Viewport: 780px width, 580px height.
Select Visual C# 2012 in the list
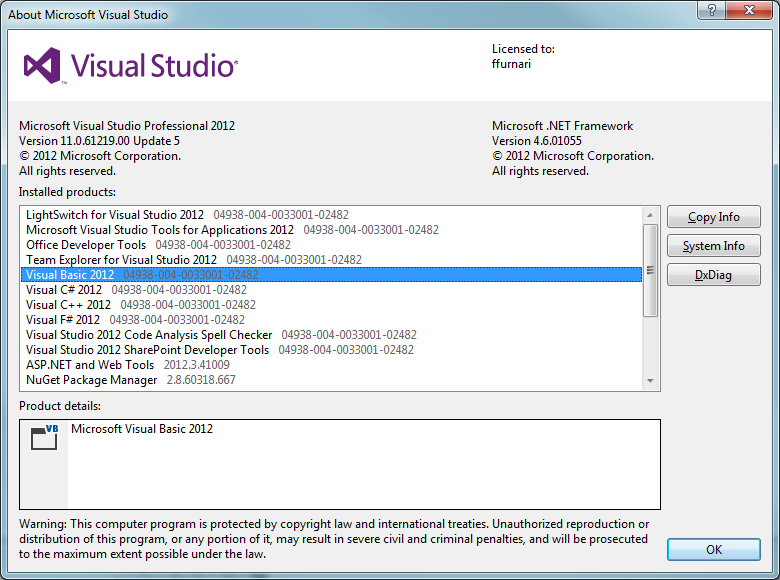point(331,290)
